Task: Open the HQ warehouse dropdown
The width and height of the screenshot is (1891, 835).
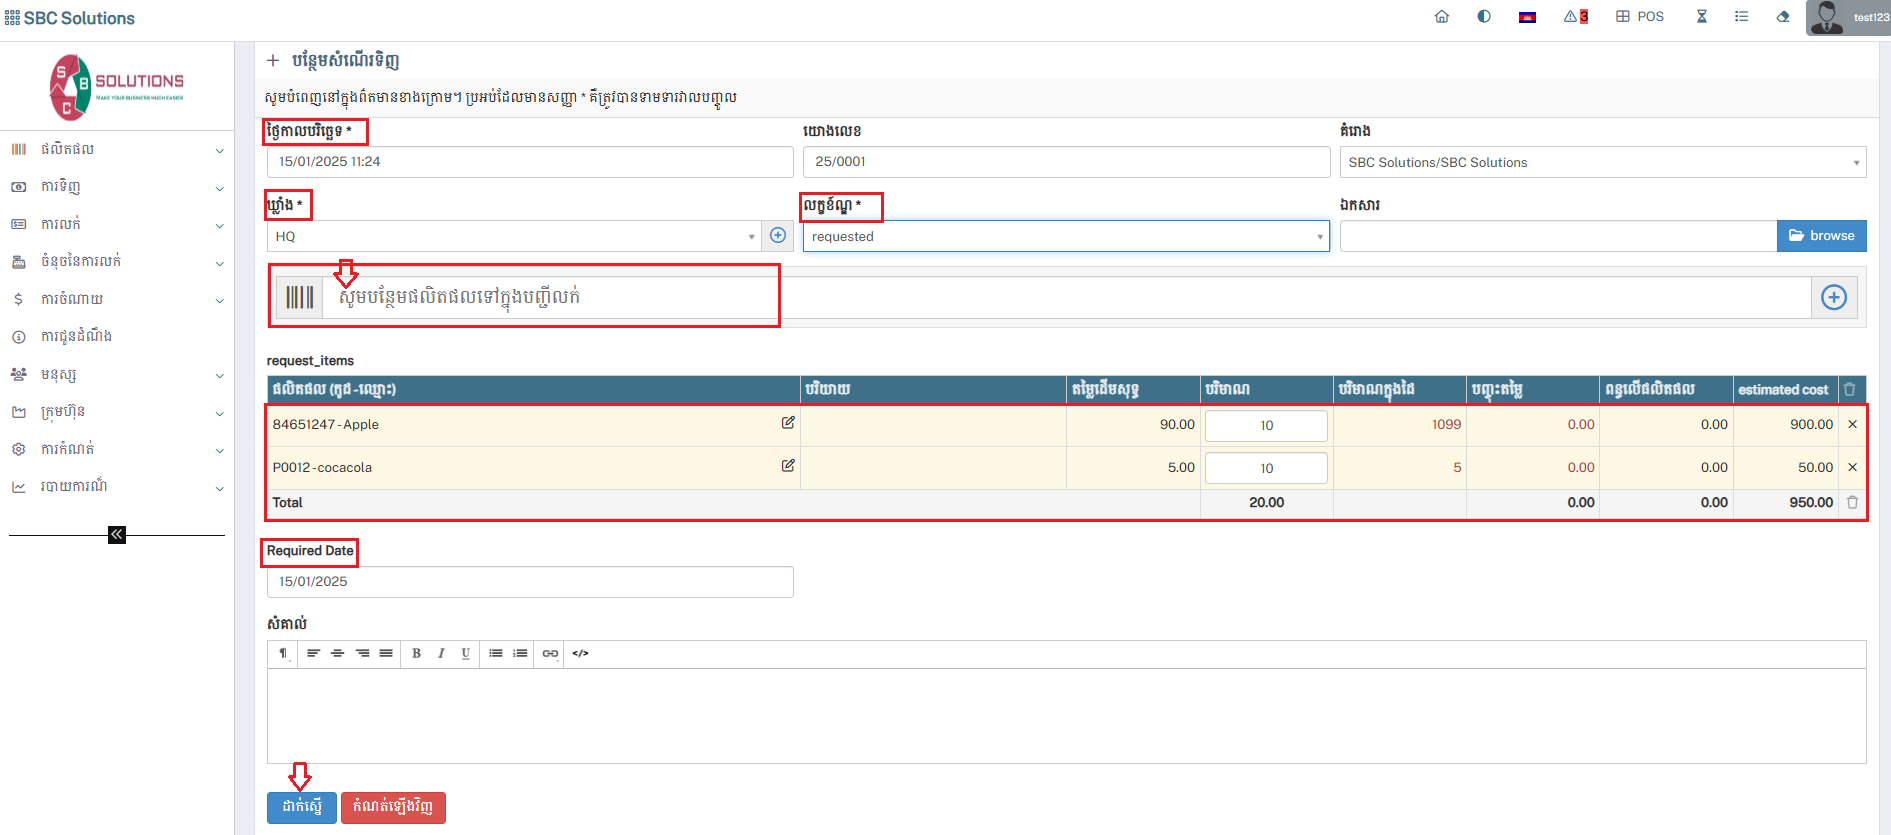Action: tap(514, 237)
